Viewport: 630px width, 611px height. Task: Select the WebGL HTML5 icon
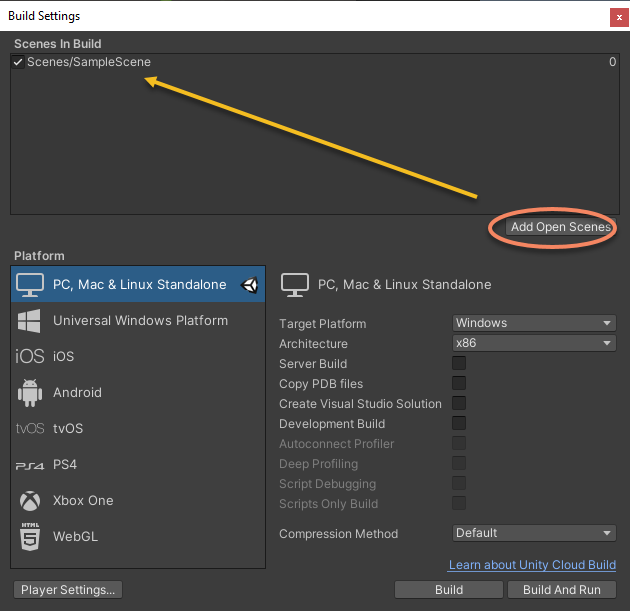[29, 537]
